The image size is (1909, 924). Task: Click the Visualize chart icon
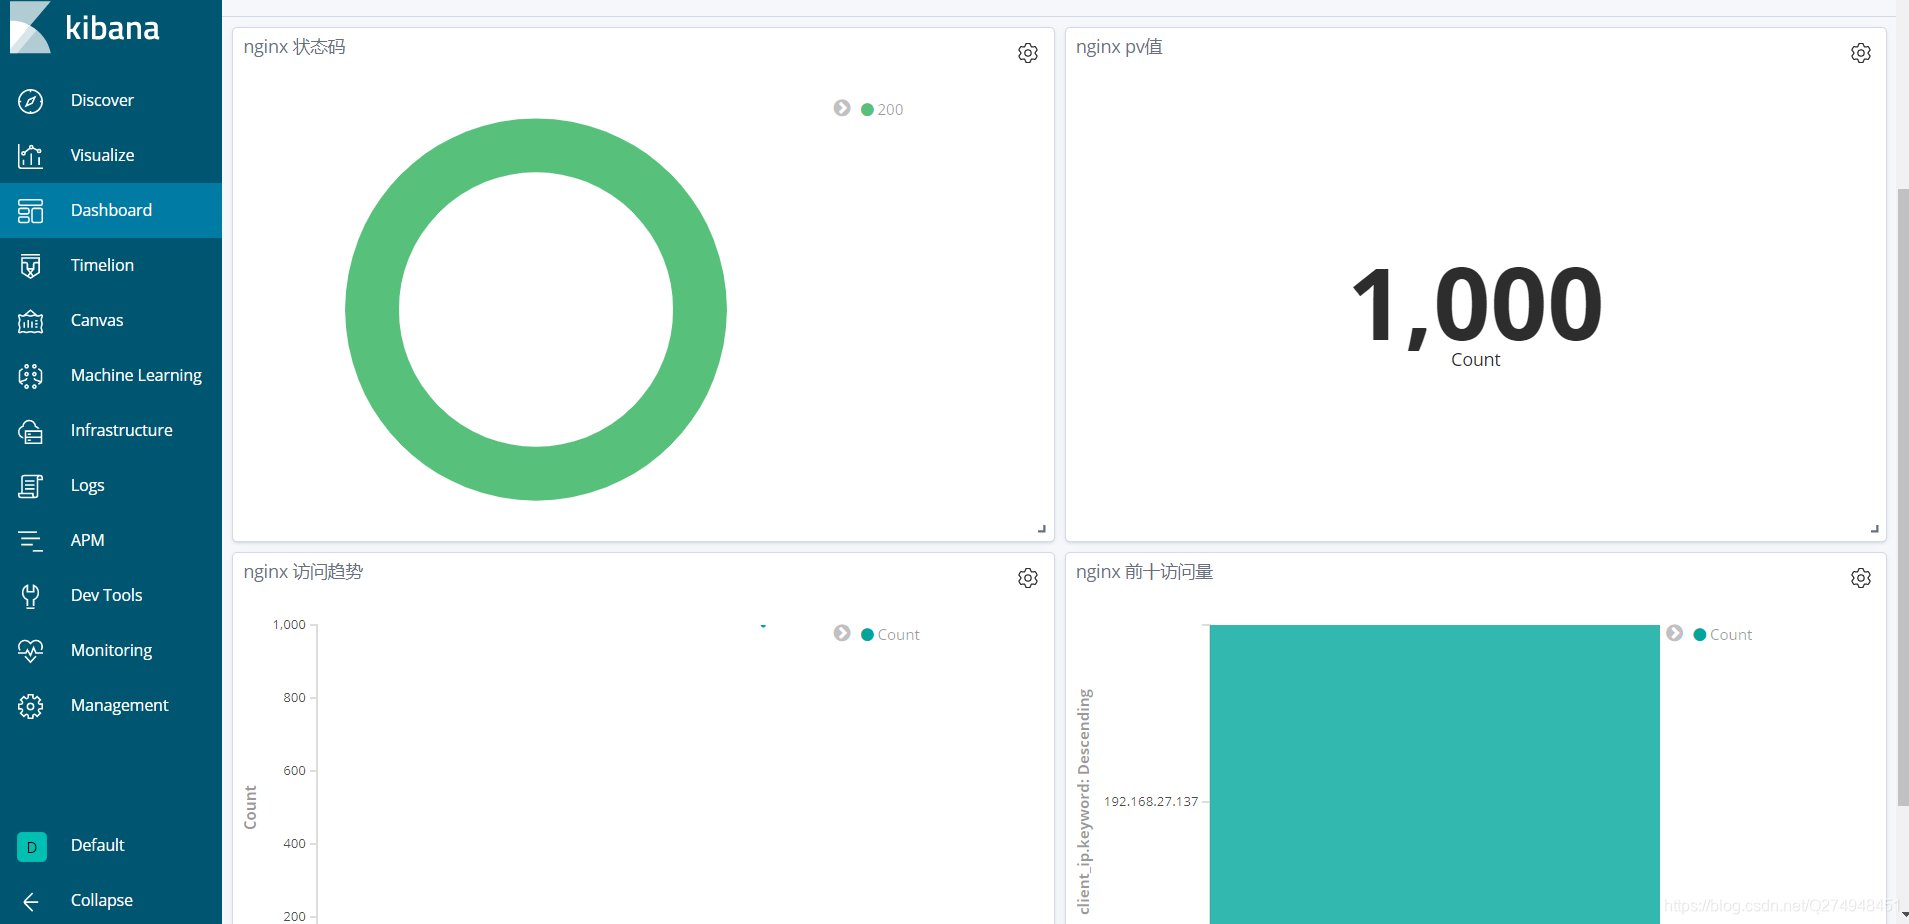tap(31, 156)
